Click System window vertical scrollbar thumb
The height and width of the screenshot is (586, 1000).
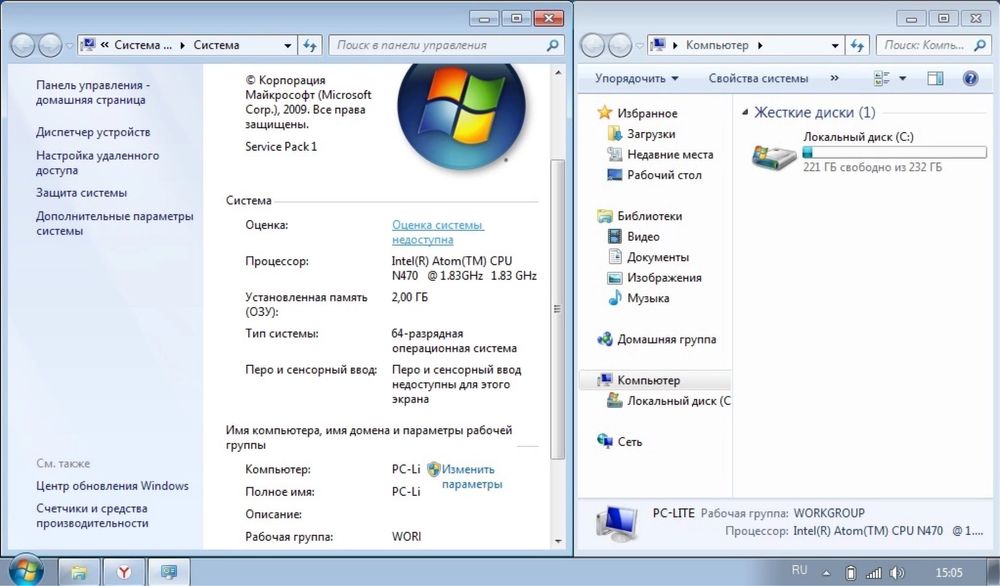click(x=557, y=309)
